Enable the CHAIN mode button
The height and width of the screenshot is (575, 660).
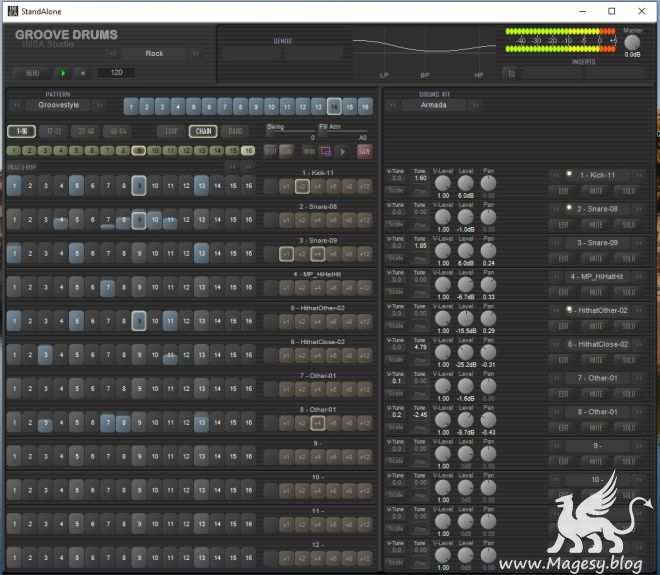pos(203,131)
